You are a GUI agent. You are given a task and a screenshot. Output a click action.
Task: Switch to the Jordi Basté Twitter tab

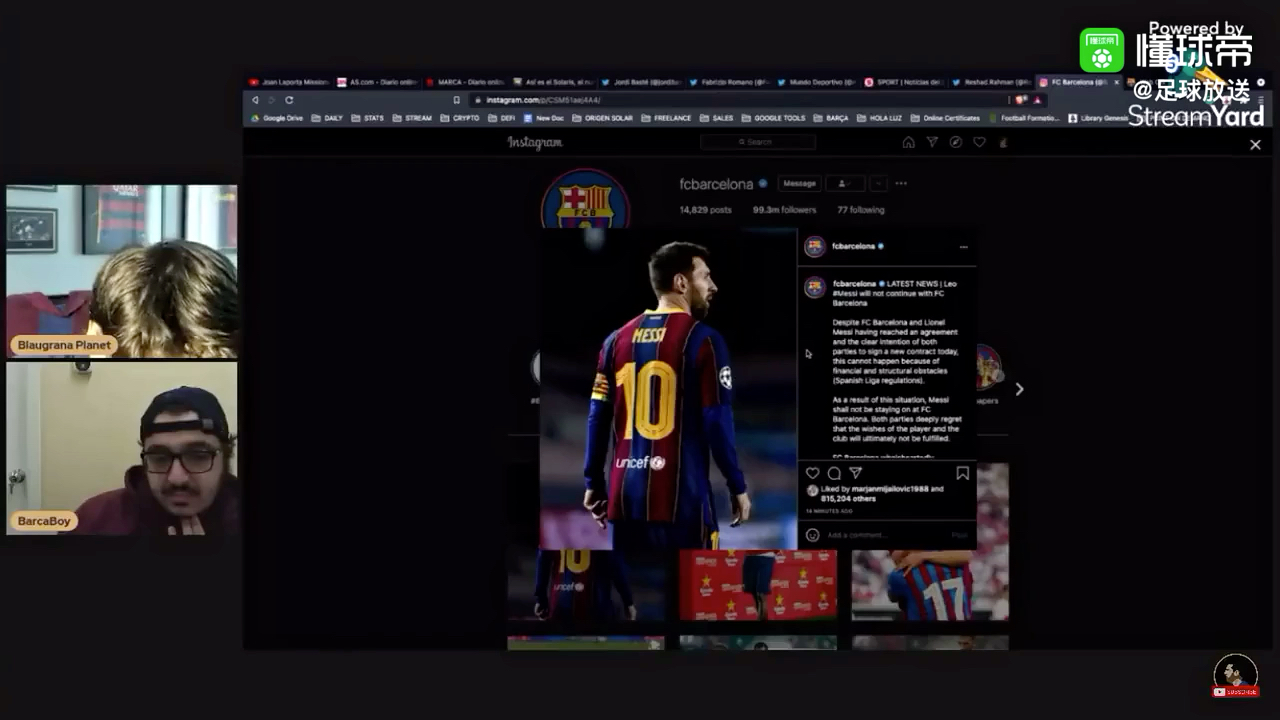(641, 82)
